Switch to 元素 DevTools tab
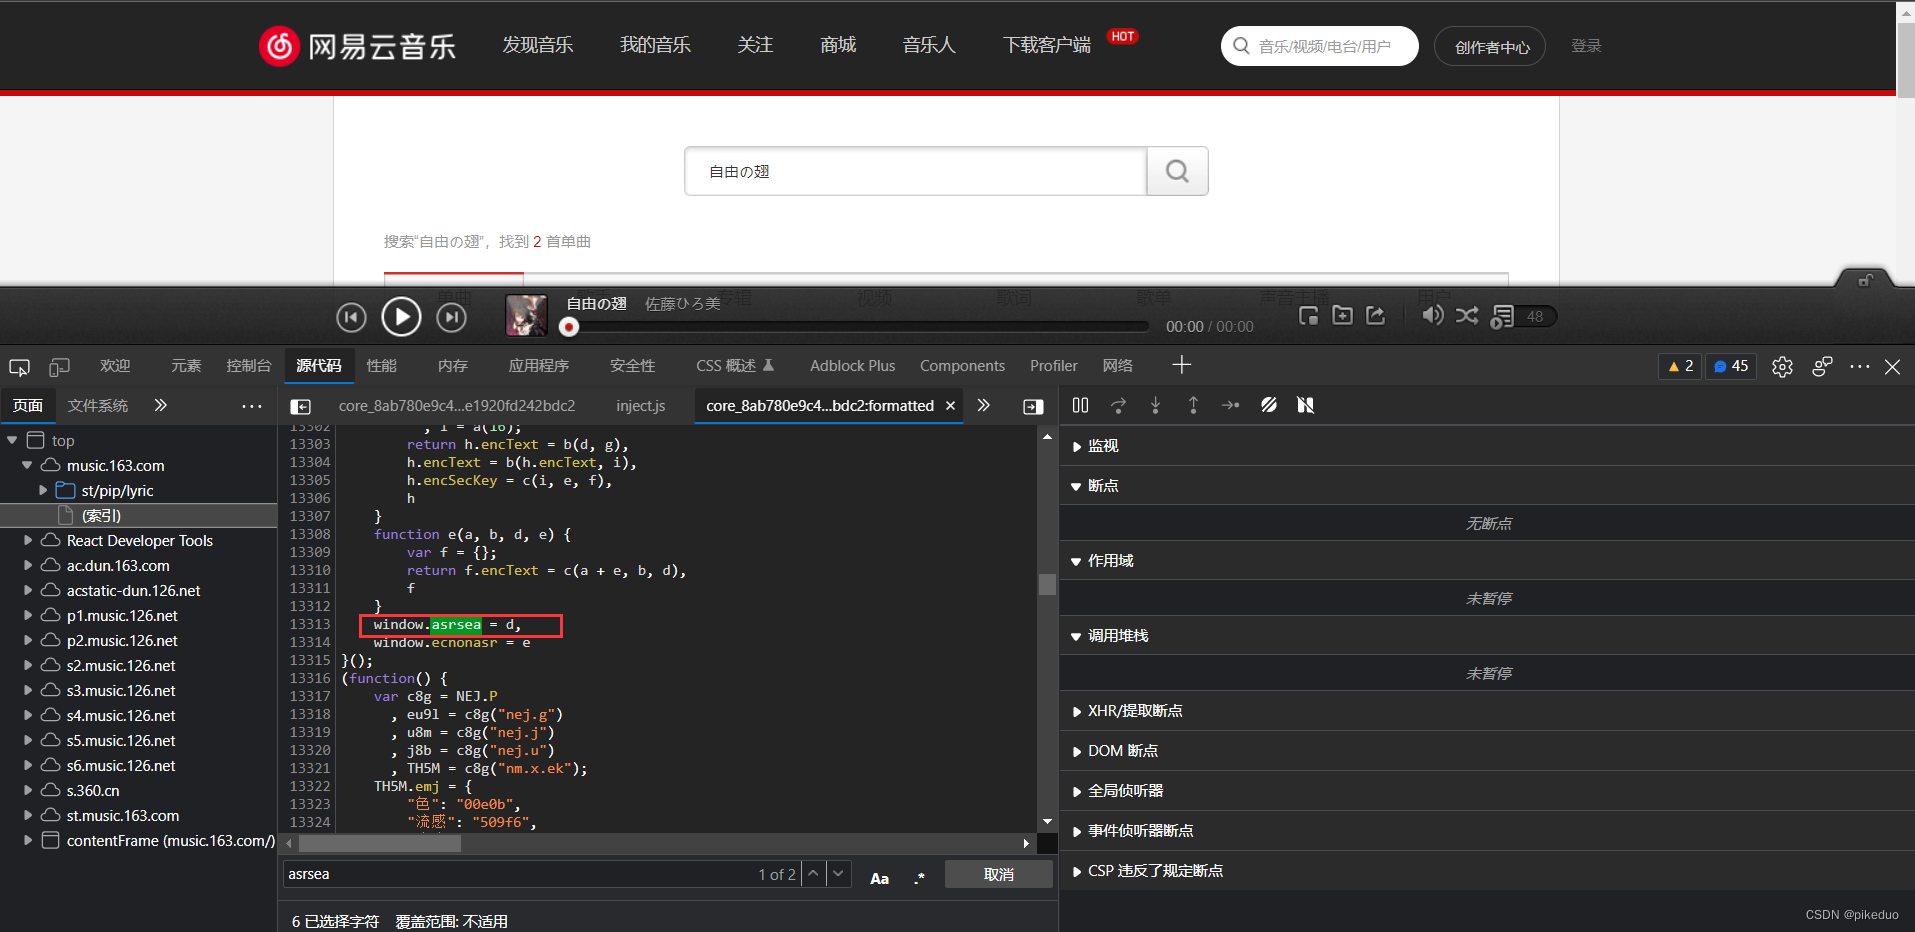This screenshot has height=932, width=1915. click(x=185, y=366)
